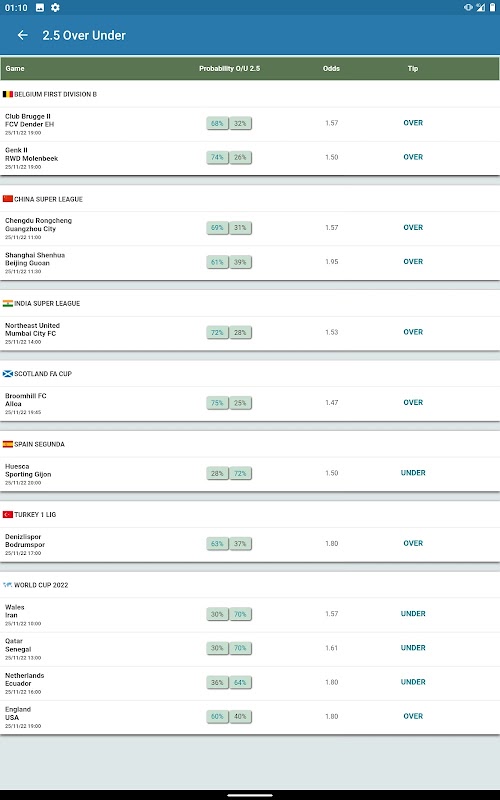This screenshot has height=800, width=500.
Task: Tap the Belgium flag icon
Action: click(8, 94)
